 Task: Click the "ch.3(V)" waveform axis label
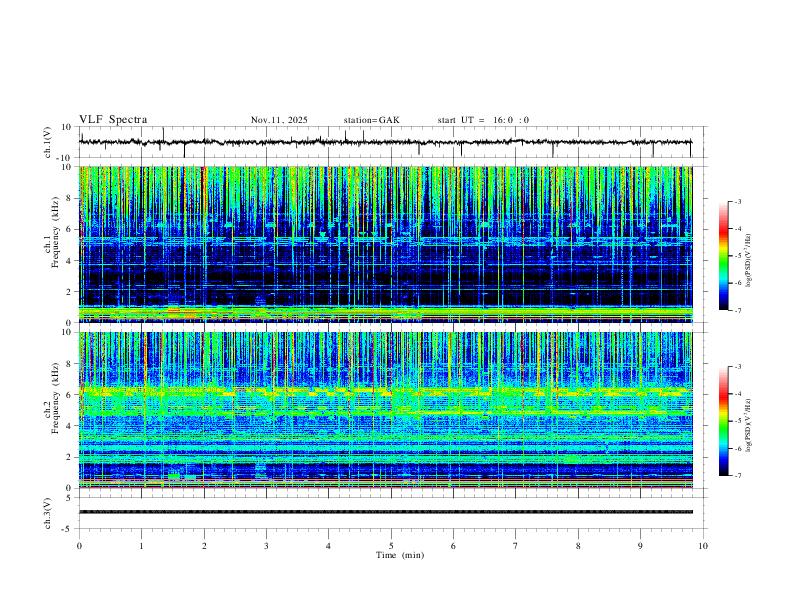tap(48, 513)
